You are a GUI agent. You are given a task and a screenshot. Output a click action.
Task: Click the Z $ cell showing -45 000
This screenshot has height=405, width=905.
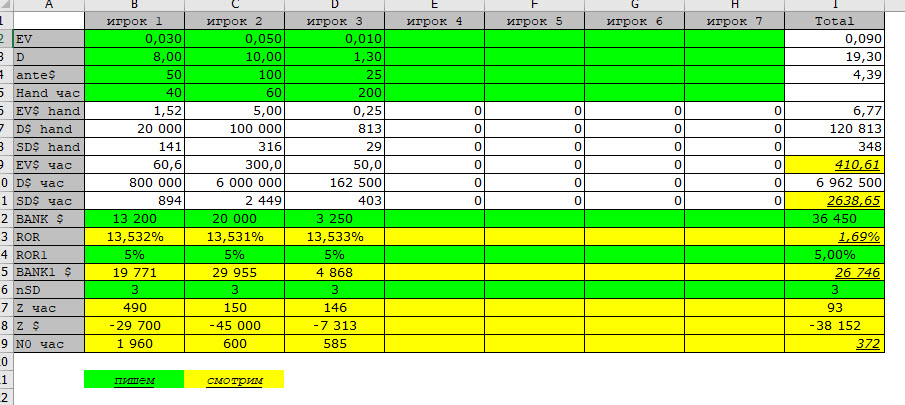click(x=234, y=326)
